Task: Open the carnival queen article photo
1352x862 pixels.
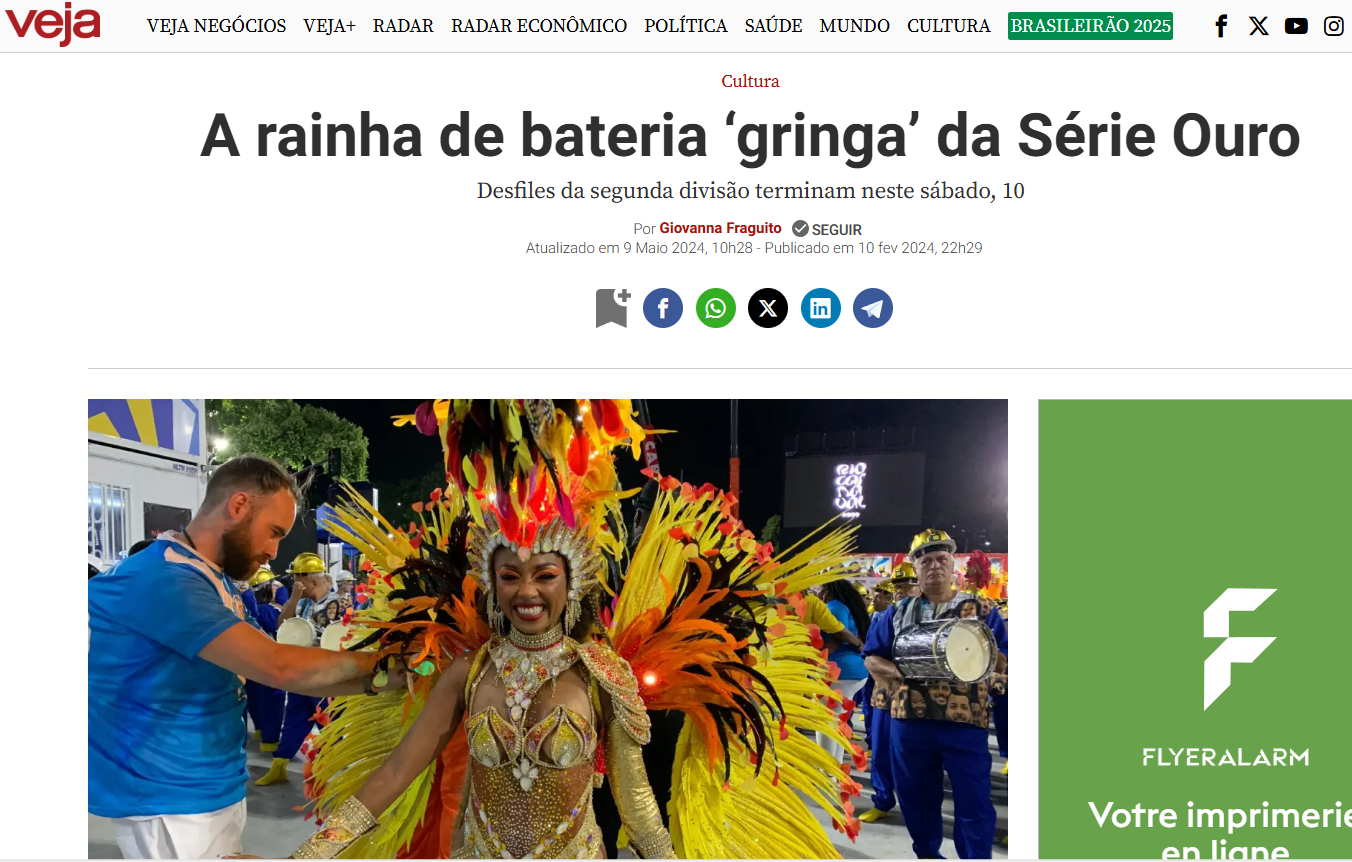Action: click(548, 629)
